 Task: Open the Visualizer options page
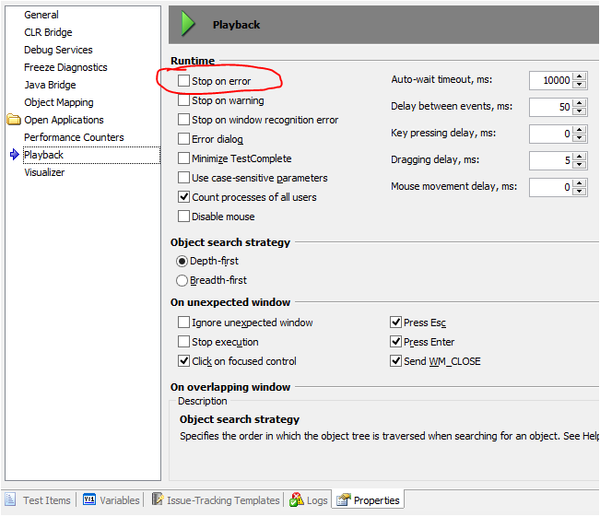44,173
